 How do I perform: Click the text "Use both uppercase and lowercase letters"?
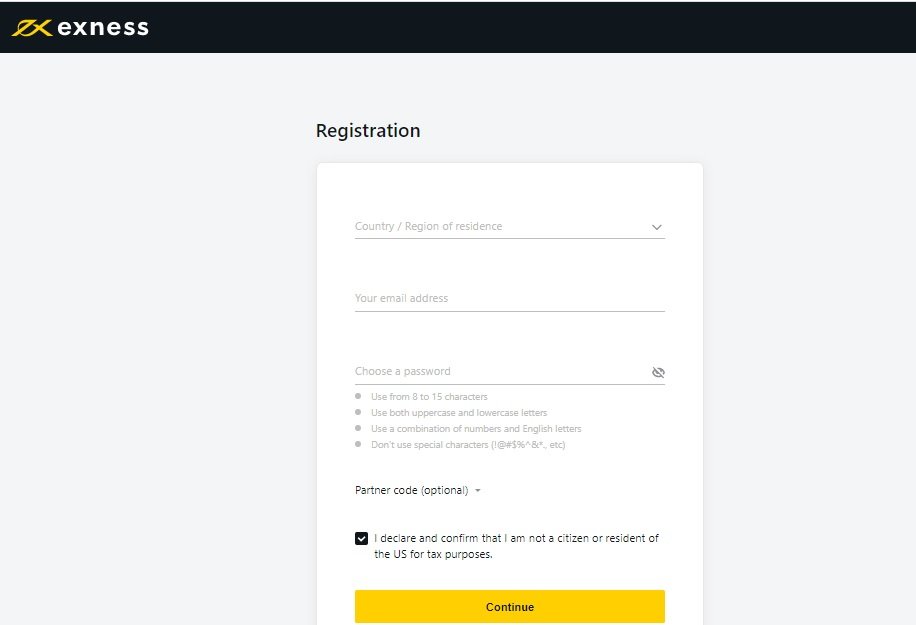tap(459, 413)
